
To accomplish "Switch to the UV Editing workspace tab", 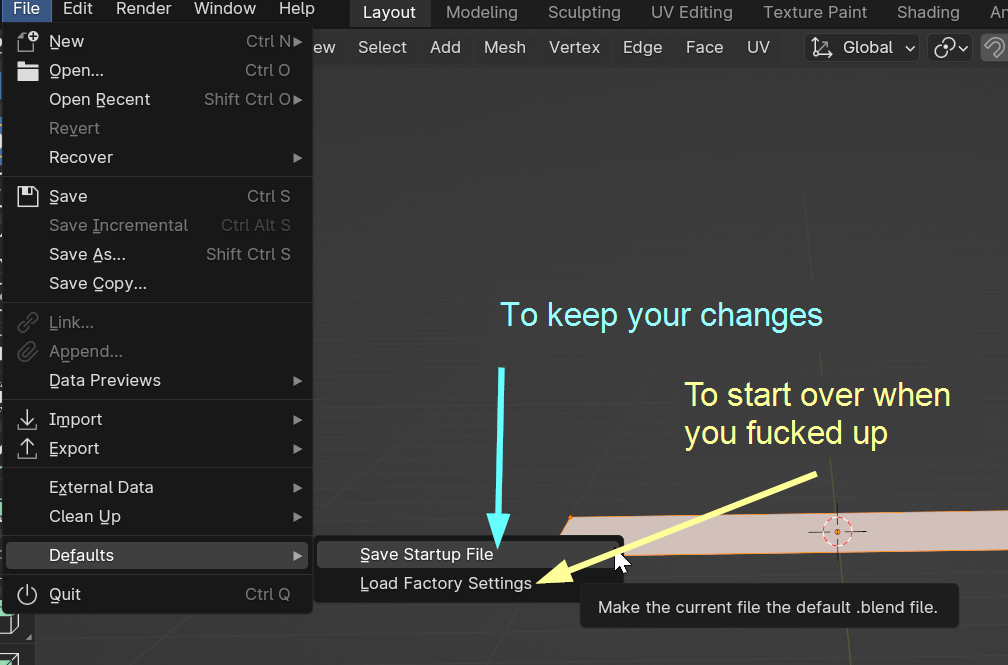I will point(691,13).
